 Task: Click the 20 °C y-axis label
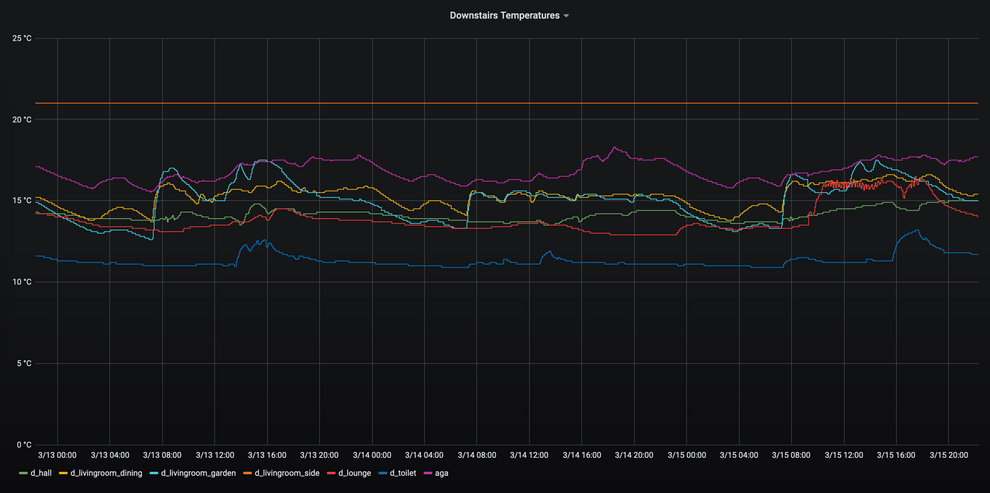tap(21, 120)
